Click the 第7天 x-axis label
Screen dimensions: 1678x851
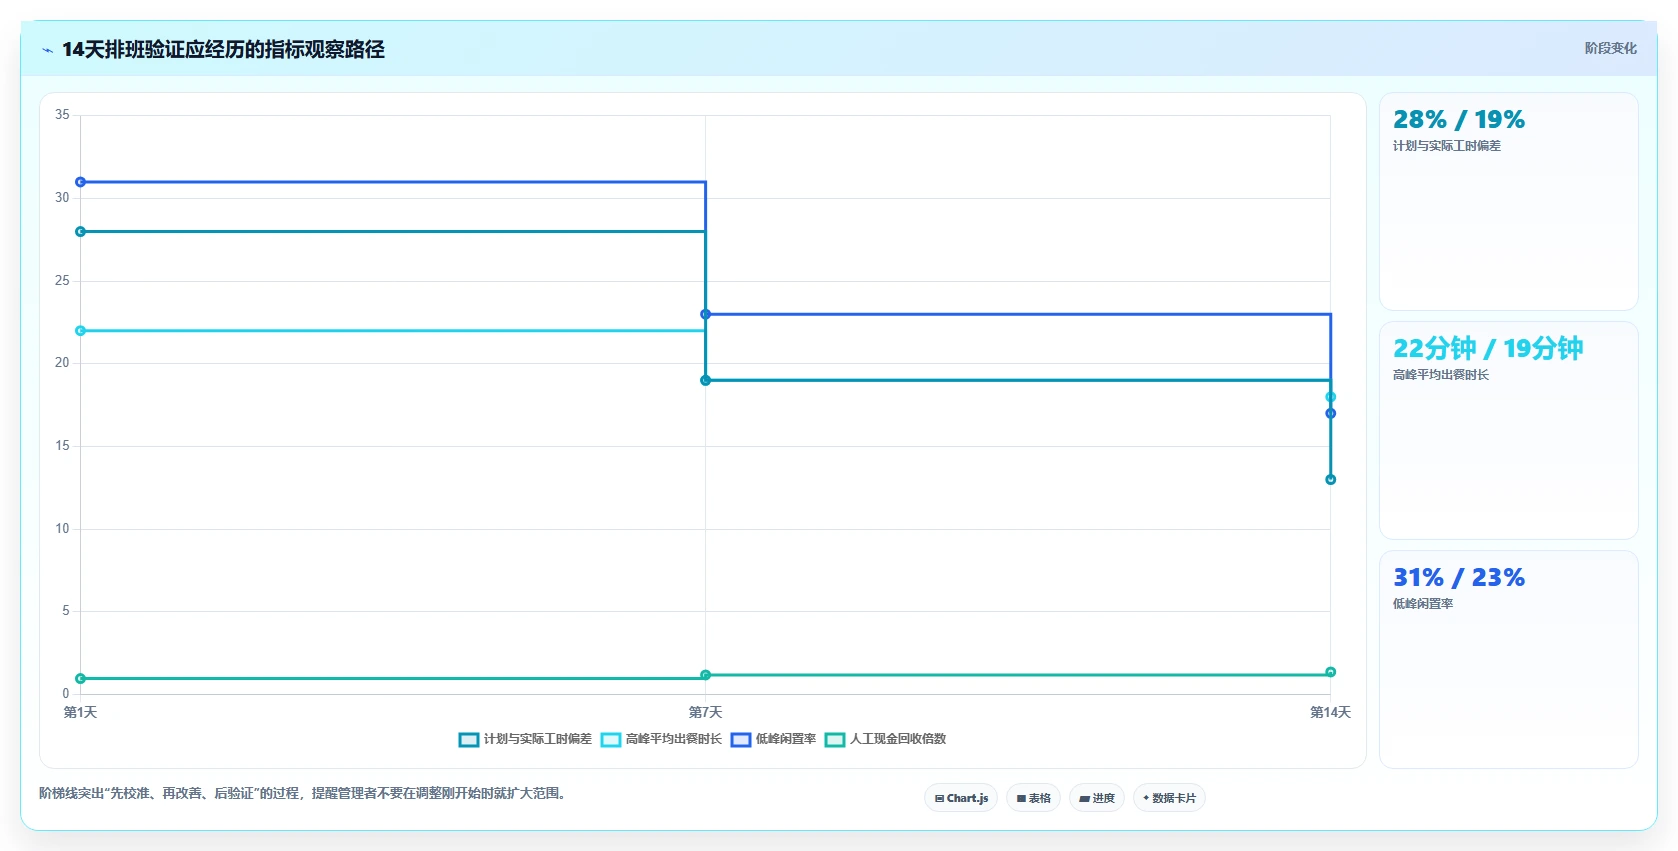[706, 712]
